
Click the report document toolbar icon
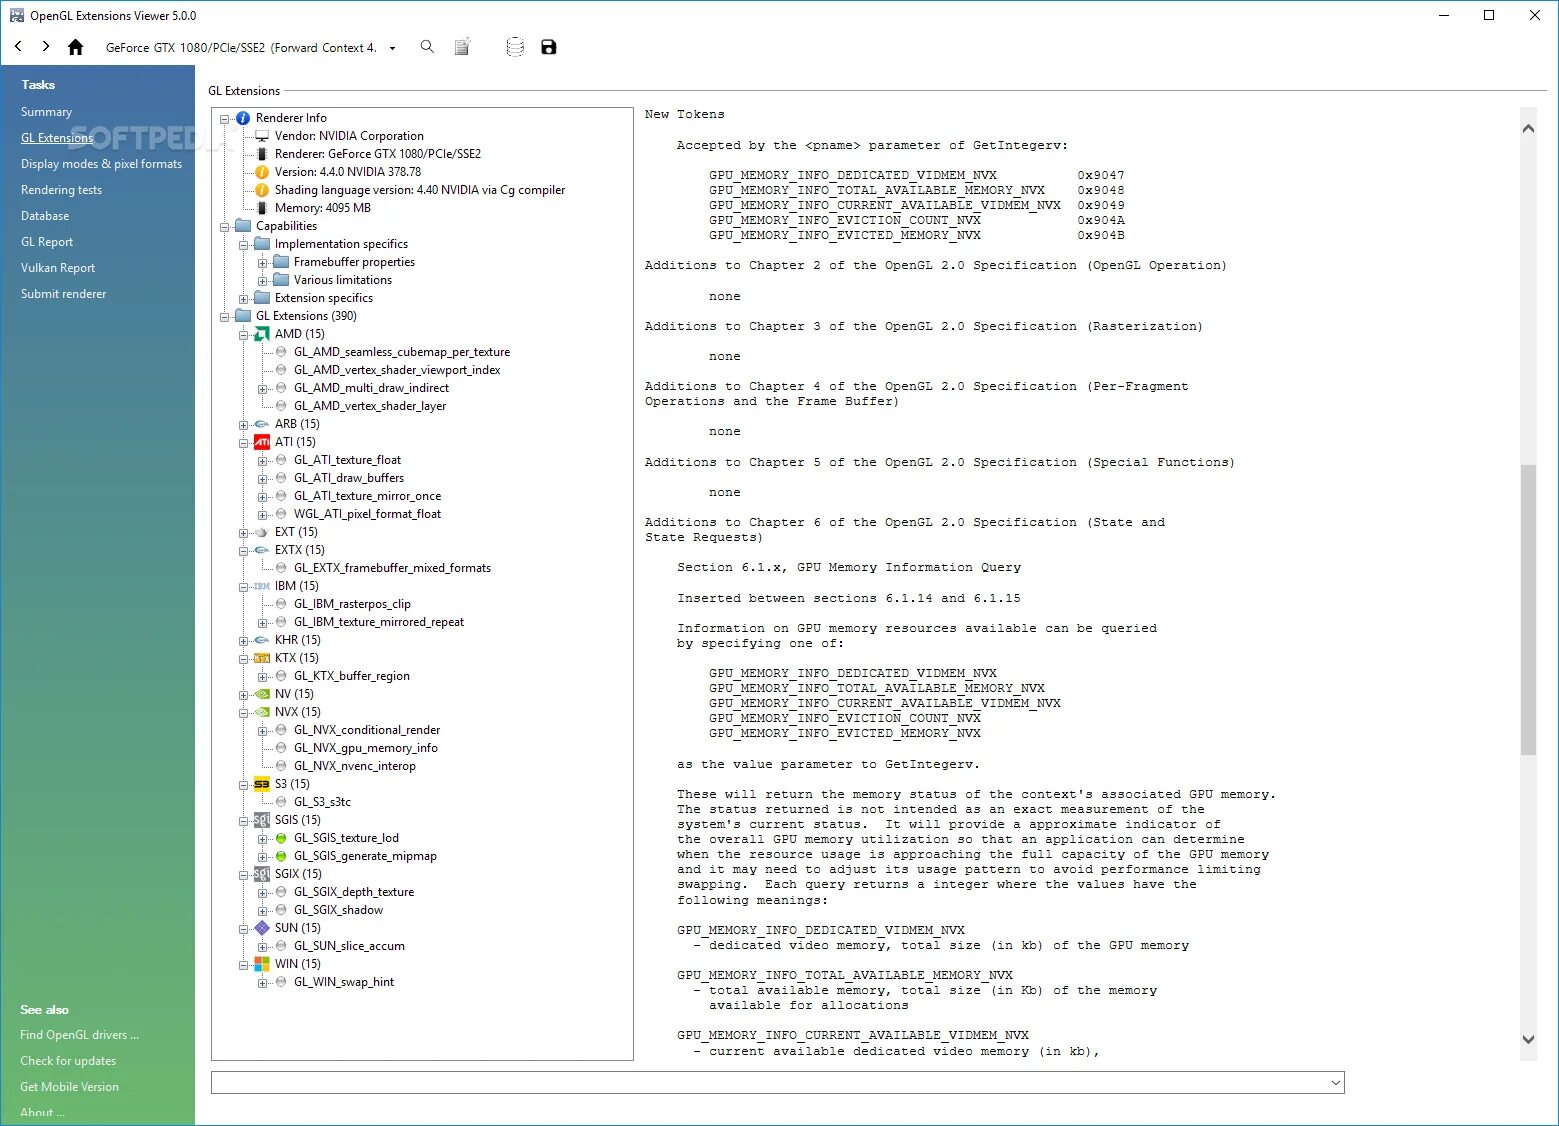[x=462, y=47]
